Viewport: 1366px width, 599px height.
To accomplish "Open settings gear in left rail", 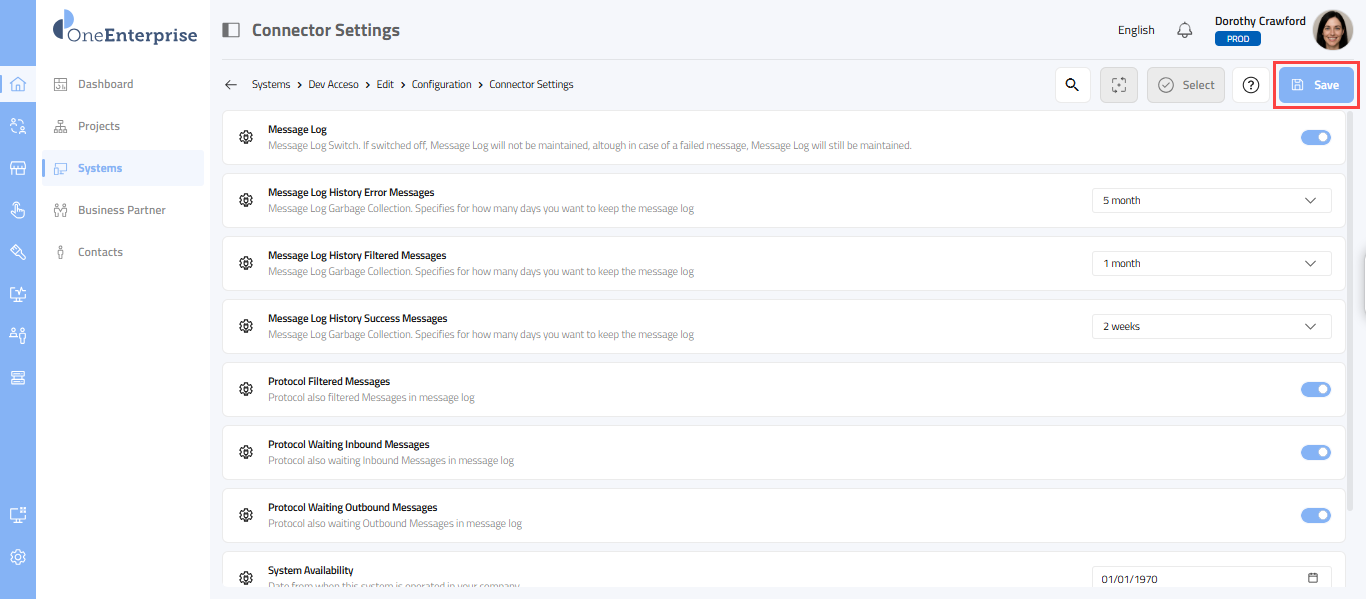I will [x=18, y=557].
